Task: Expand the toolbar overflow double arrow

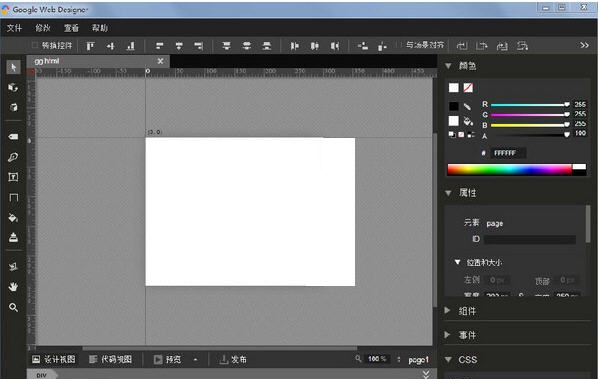Action: pos(584,45)
